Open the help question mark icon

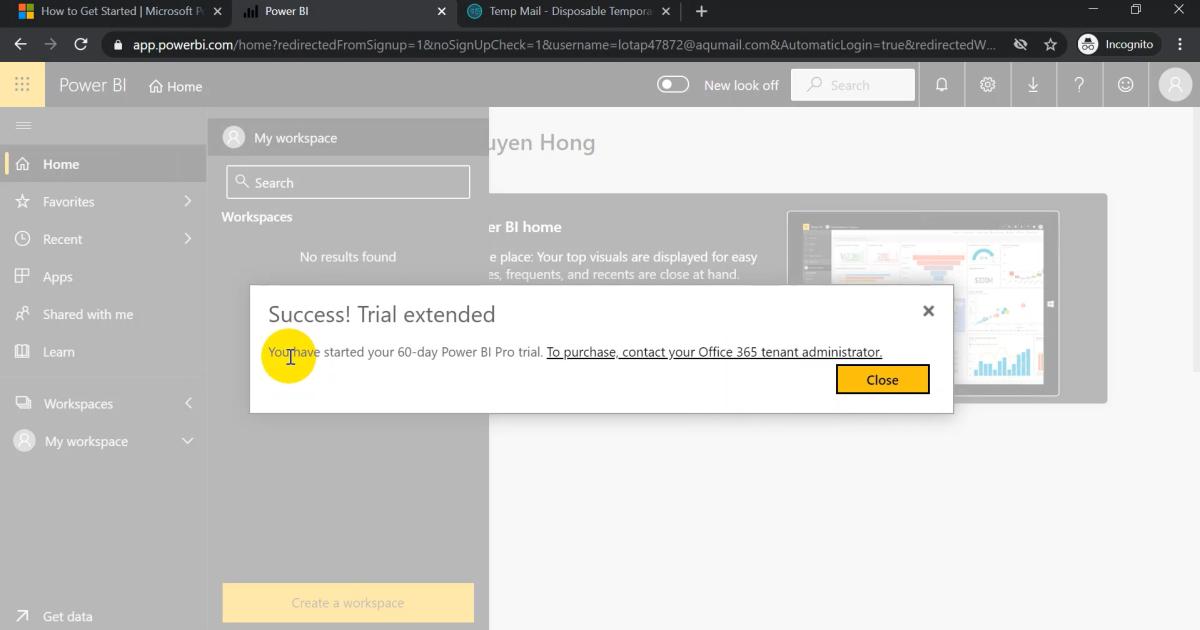point(1079,85)
